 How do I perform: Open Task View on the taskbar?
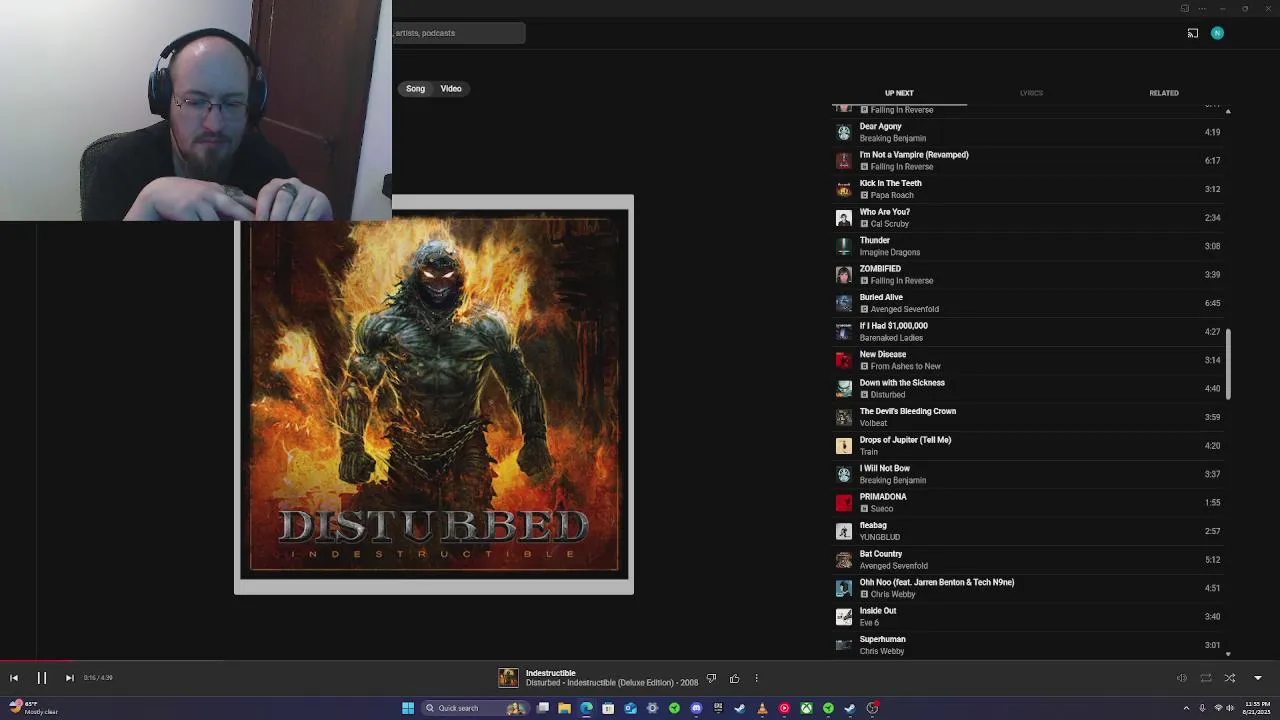coord(543,708)
